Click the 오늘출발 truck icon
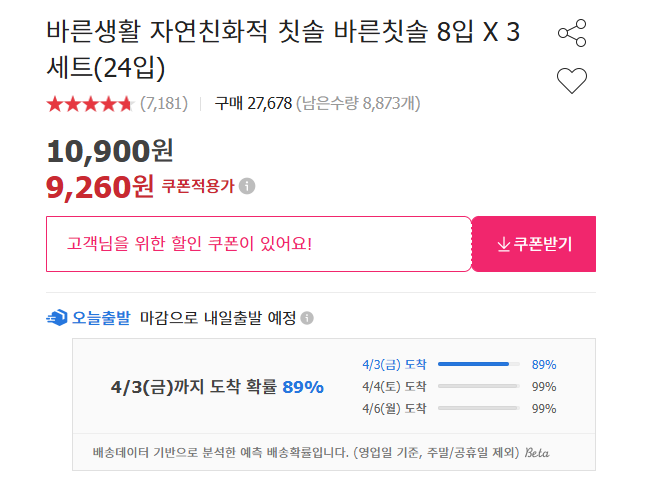671x480 pixels. (x=56, y=318)
